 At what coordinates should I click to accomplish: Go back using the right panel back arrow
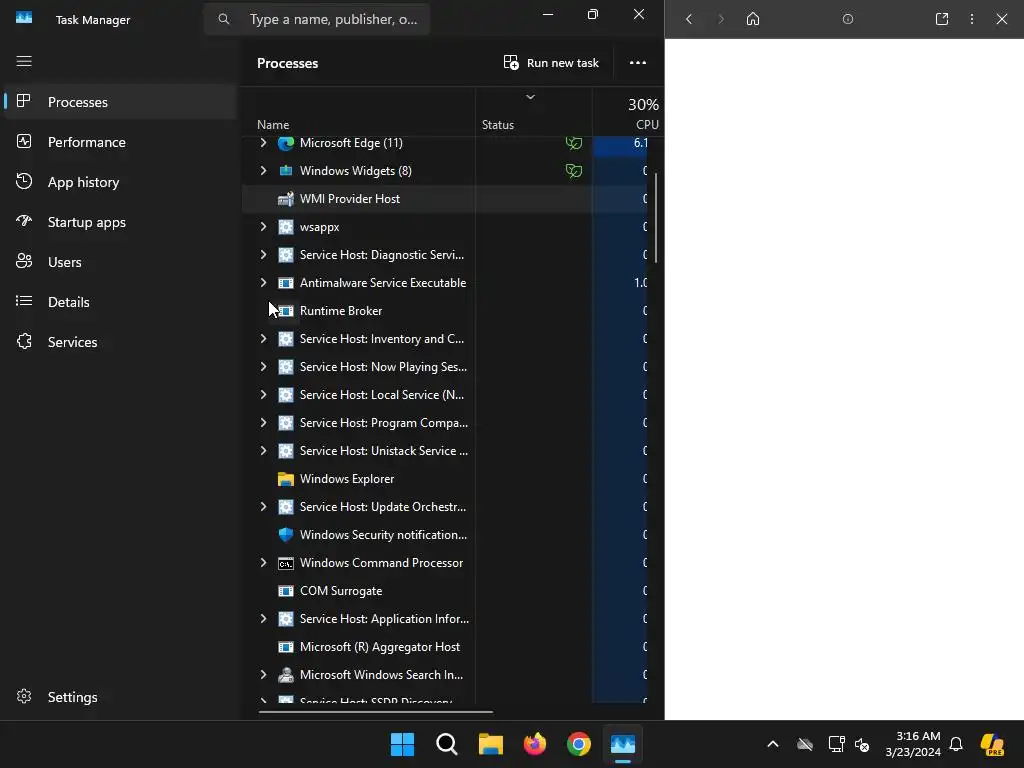click(688, 19)
